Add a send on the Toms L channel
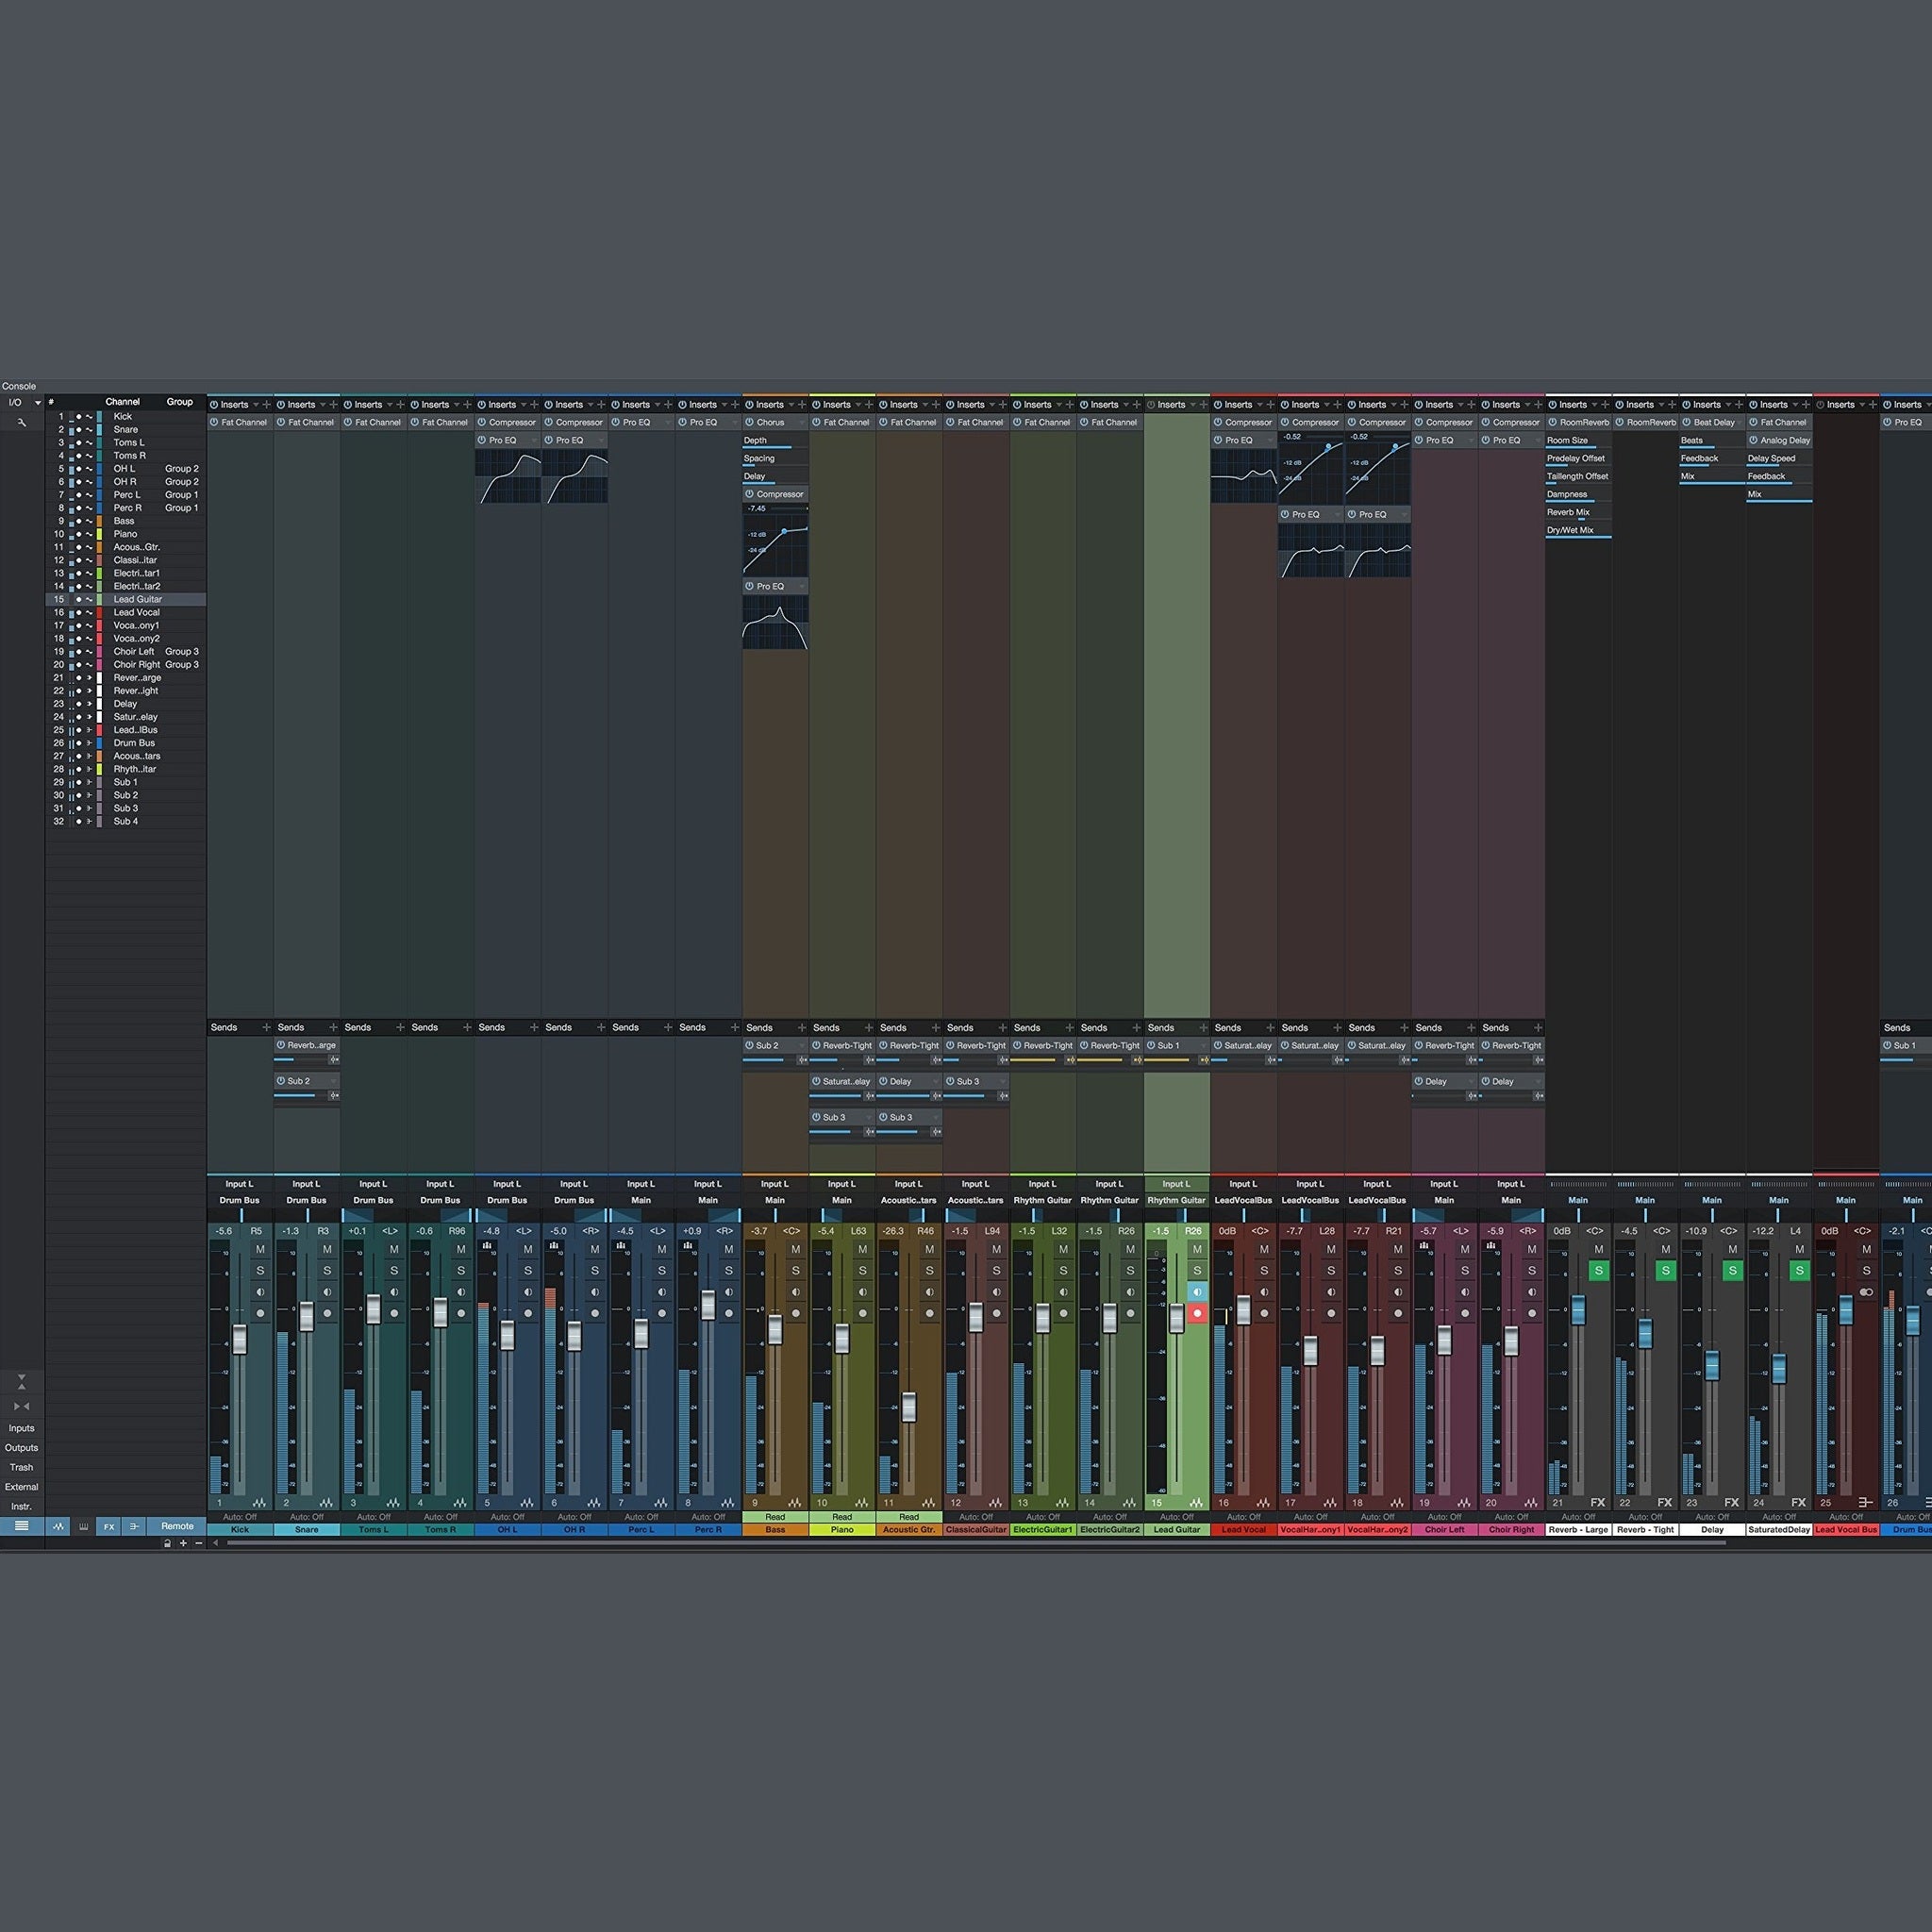This screenshot has width=1932, height=1932. click(x=400, y=1027)
